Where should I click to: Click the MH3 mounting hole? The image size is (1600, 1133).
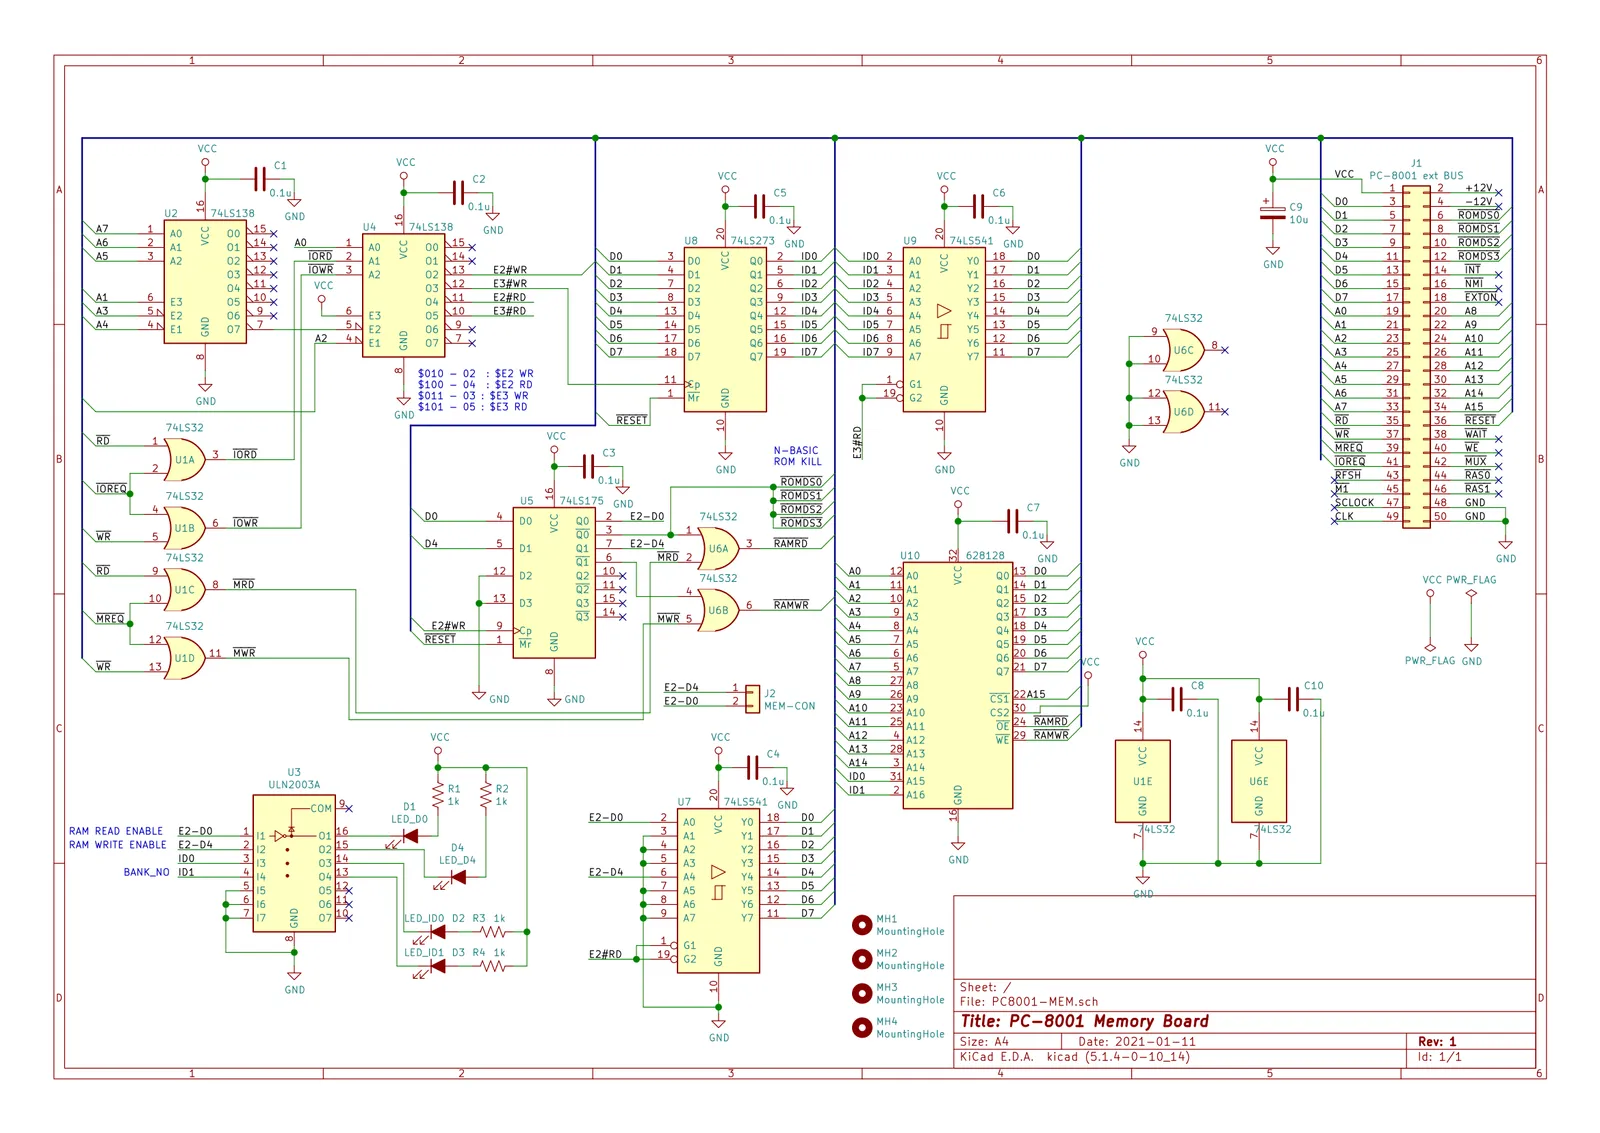tap(862, 992)
